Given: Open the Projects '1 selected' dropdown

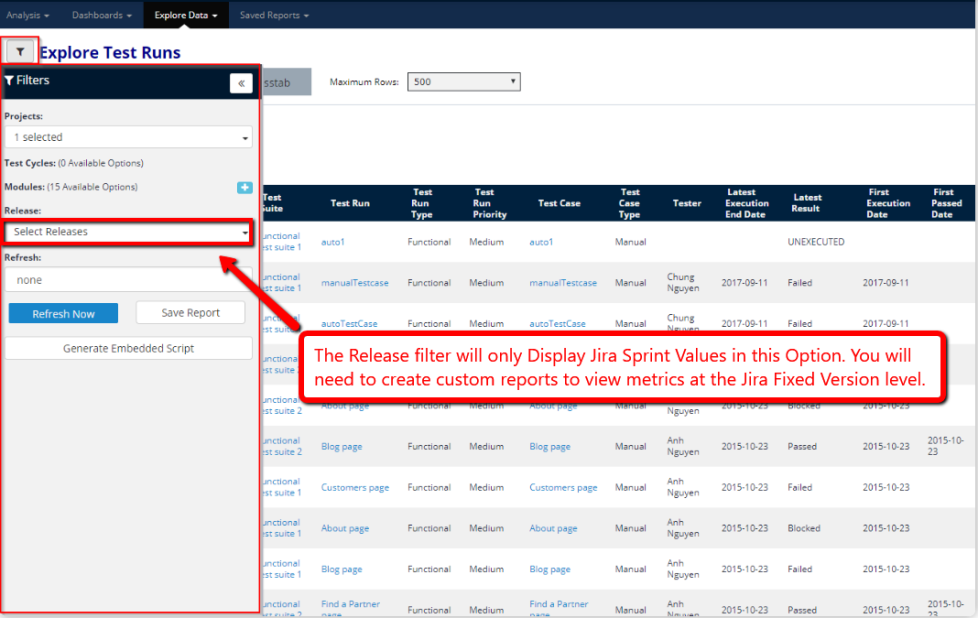Looking at the screenshot, I should point(128,137).
